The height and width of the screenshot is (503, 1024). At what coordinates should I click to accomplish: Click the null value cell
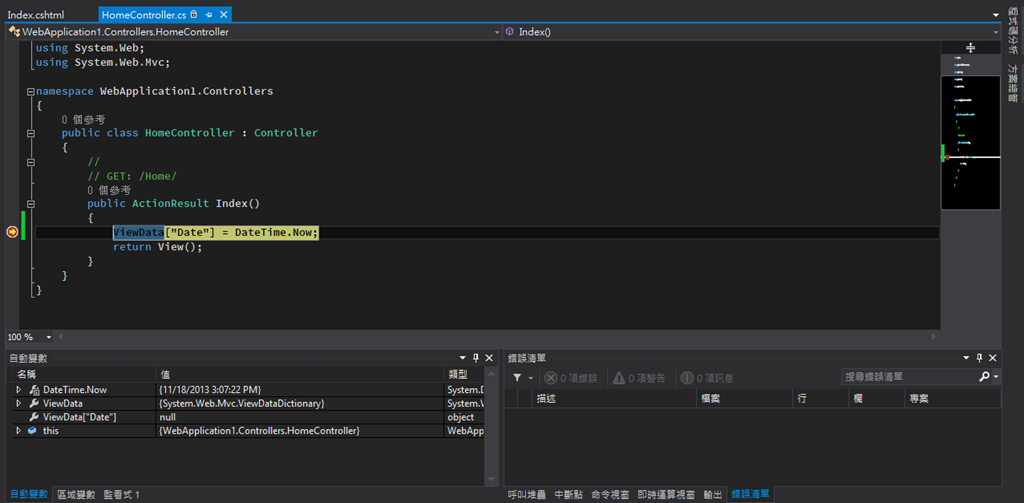(168, 417)
